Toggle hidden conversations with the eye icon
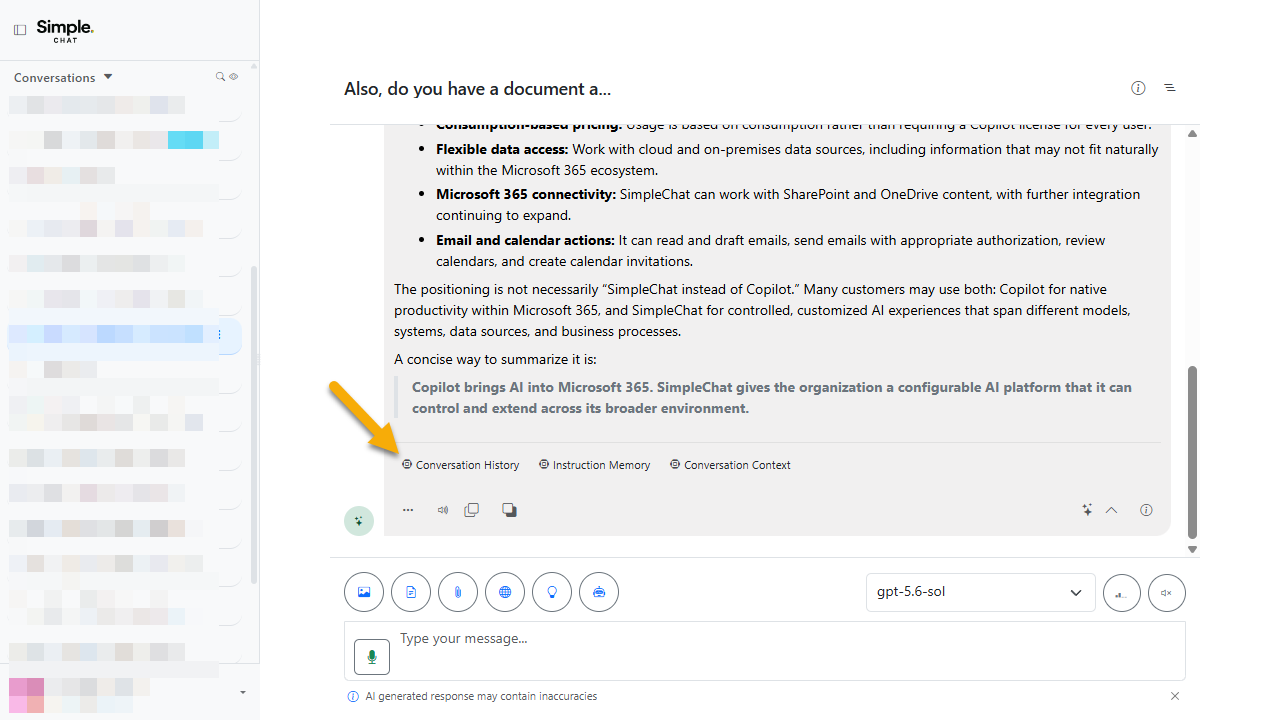This screenshot has width=1280, height=720. (233, 77)
